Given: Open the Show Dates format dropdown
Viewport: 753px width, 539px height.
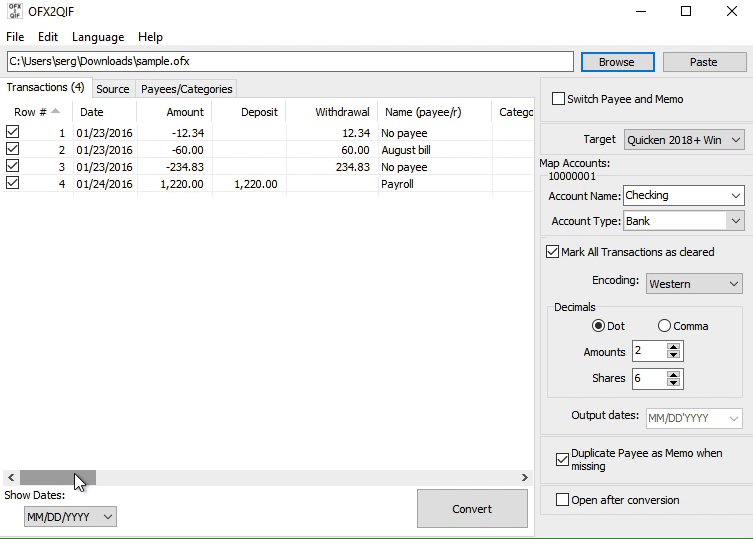Looking at the screenshot, I should pyautogui.click(x=70, y=517).
